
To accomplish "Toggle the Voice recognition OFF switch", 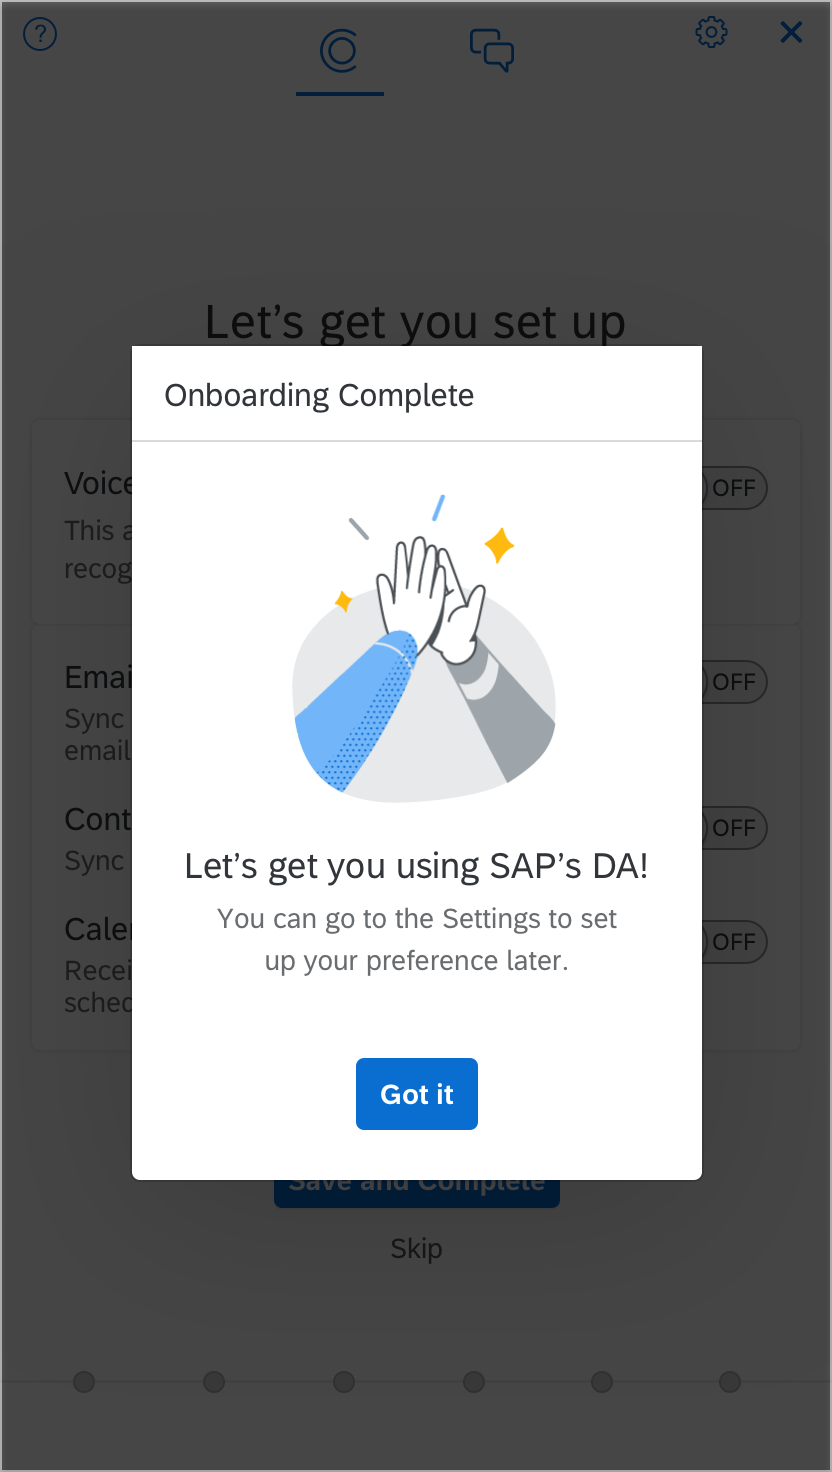I will (733, 488).
